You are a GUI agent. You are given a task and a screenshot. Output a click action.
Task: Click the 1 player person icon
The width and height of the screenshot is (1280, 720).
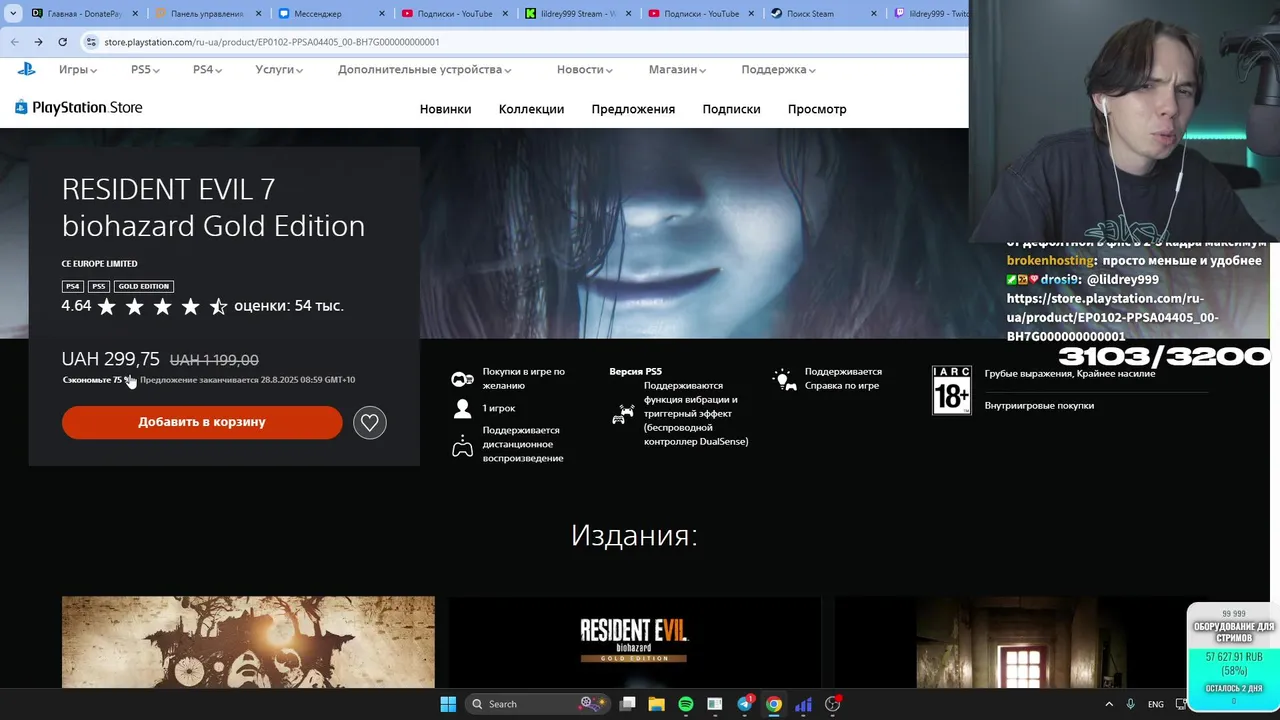(x=462, y=408)
